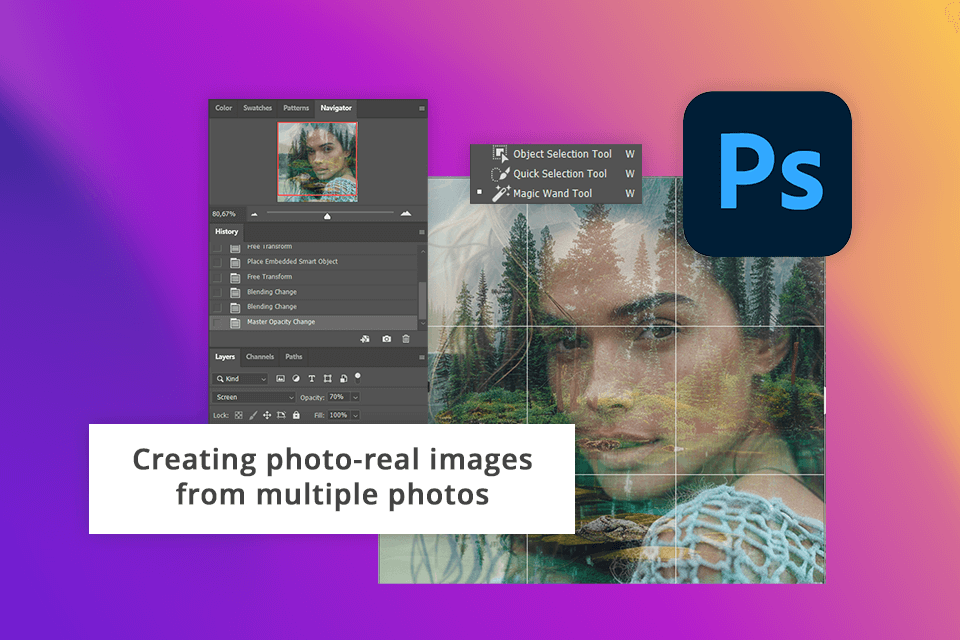960x640 pixels.
Task: Click the Opacity 70% value field
Action: coord(338,397)
